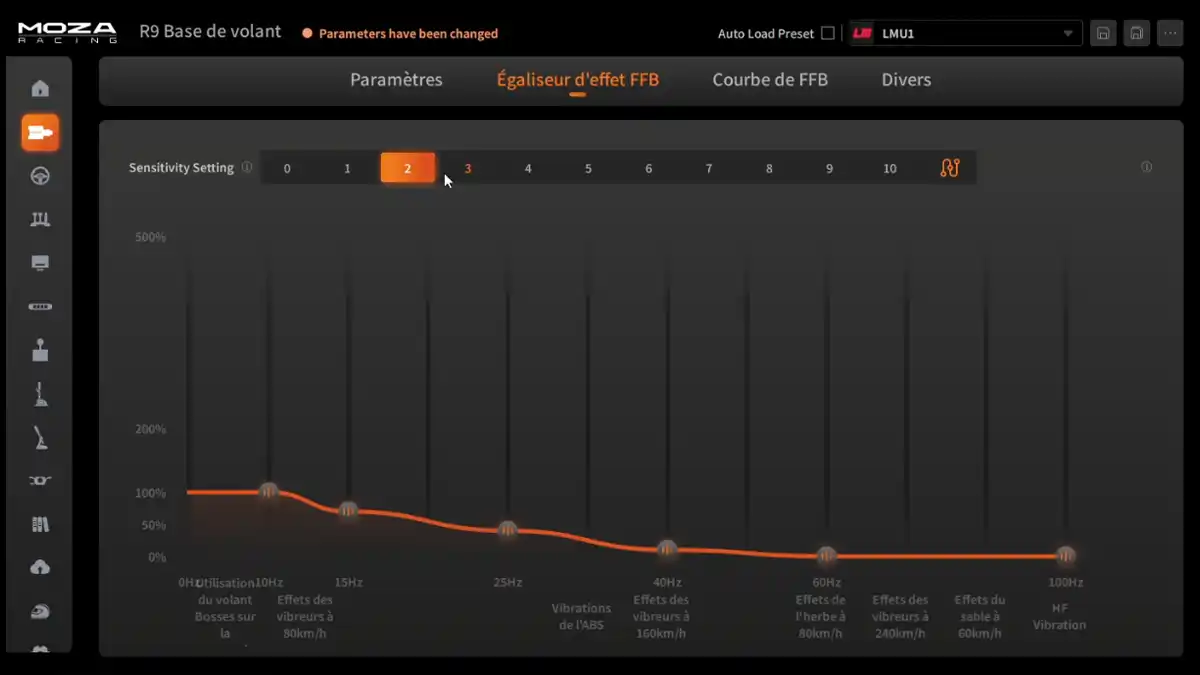Click the custom curve icon after sensitivity 10
This screenshot has height=675, width=1200.
pos(950,168)
